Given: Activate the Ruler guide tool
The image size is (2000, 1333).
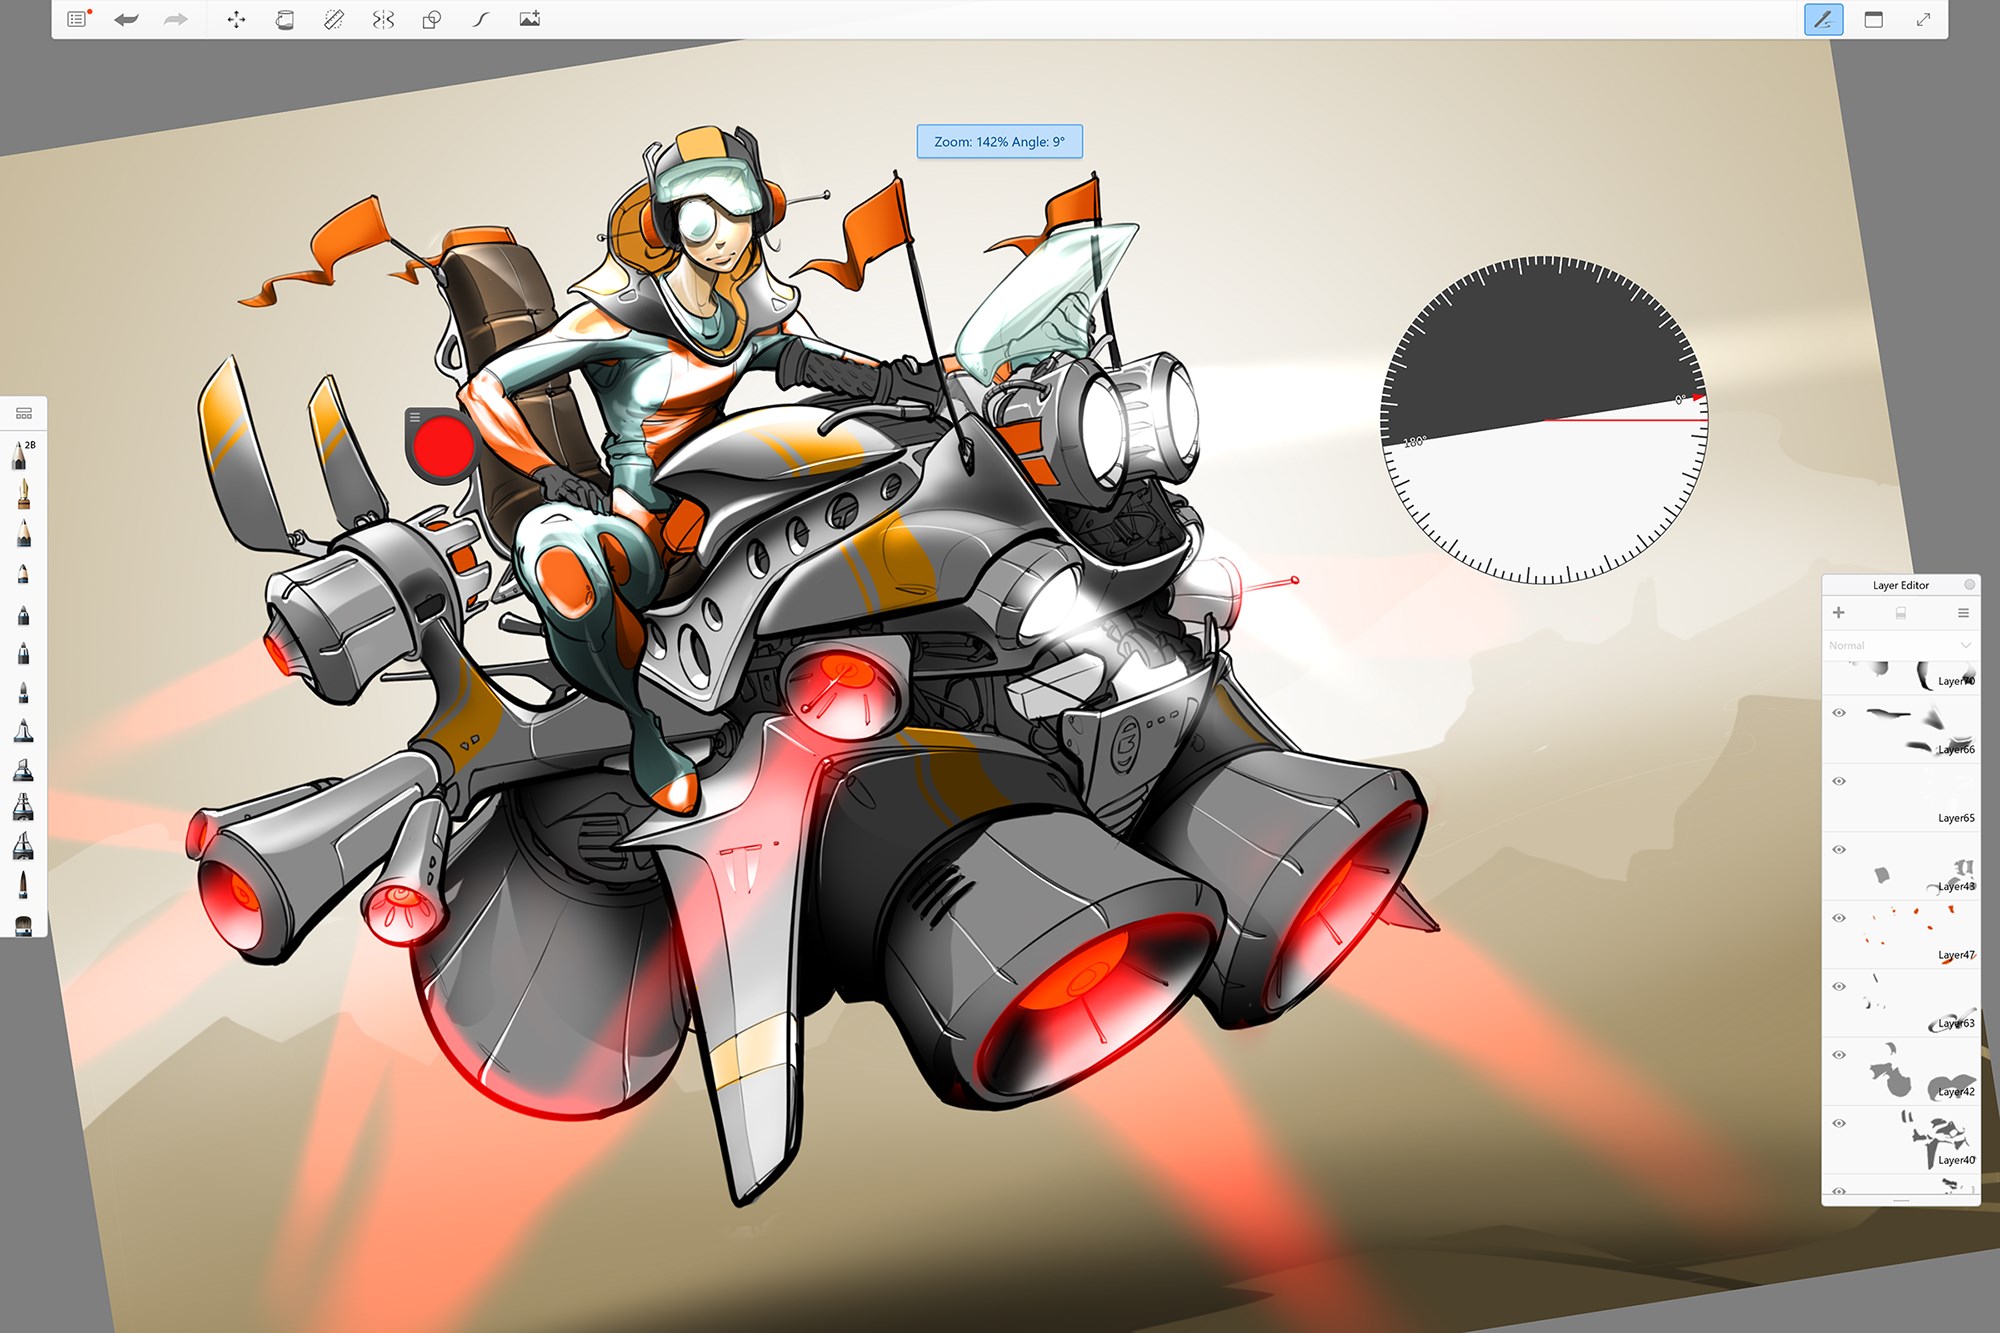Looking at the screenshot, I should (333, 19).
